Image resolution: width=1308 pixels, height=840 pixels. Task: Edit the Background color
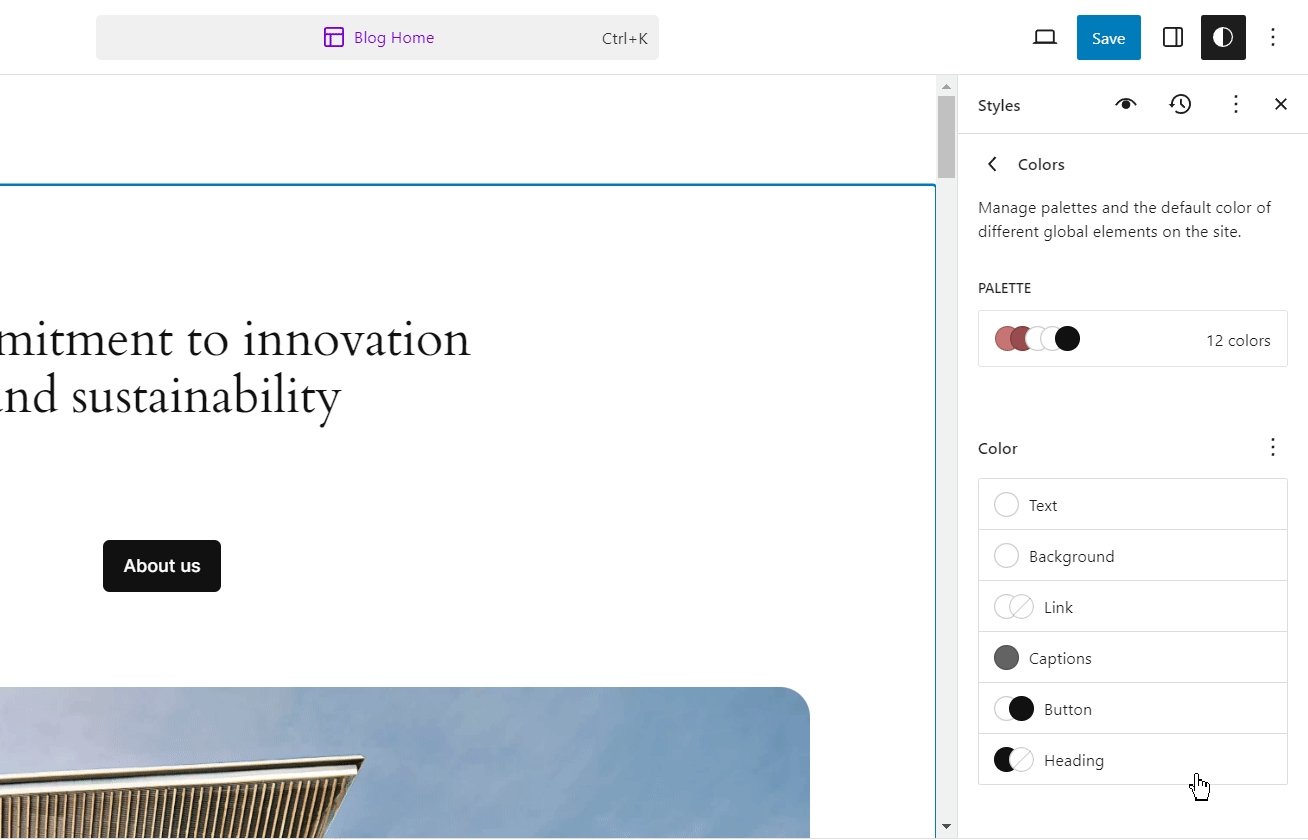tap(1132, 556)
